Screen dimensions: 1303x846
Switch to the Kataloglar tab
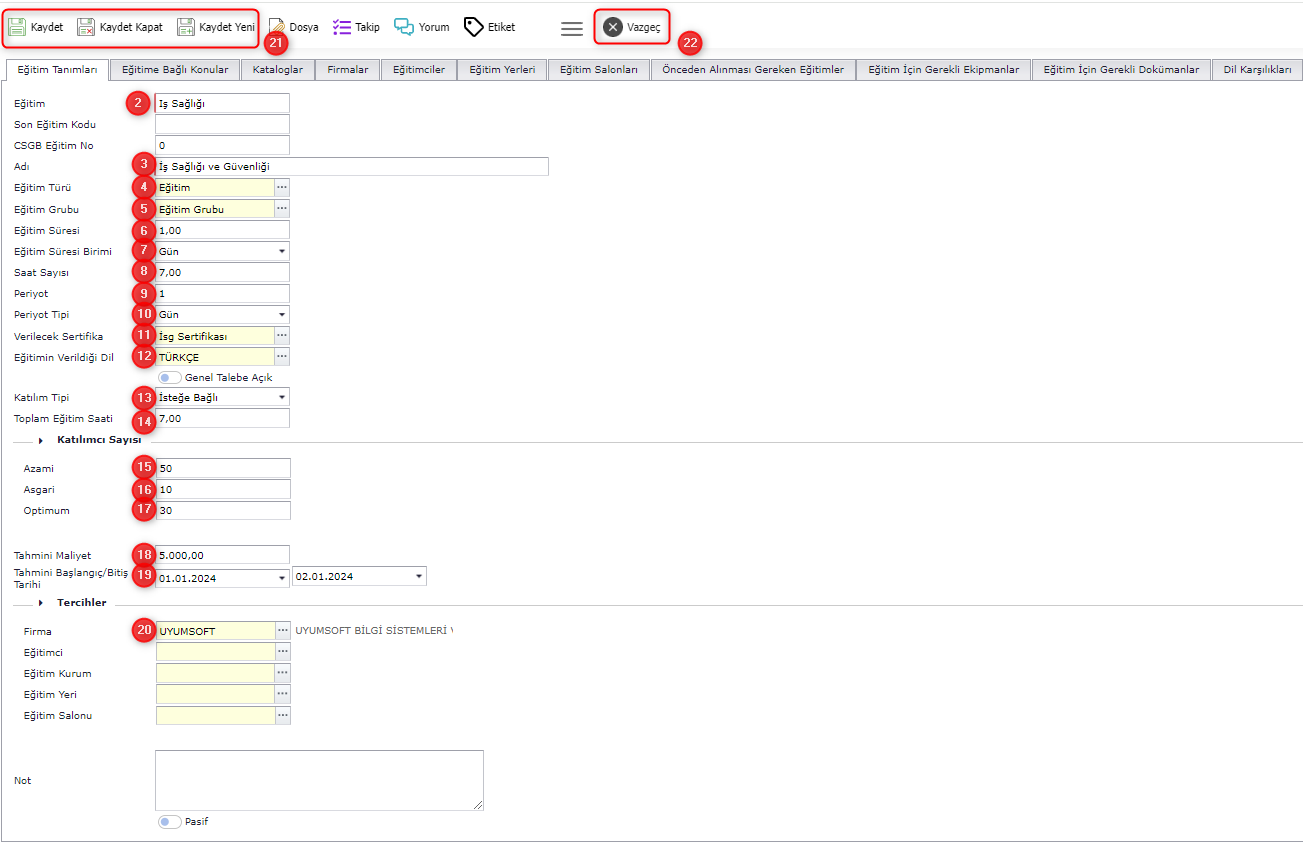[x=278, y=70]
